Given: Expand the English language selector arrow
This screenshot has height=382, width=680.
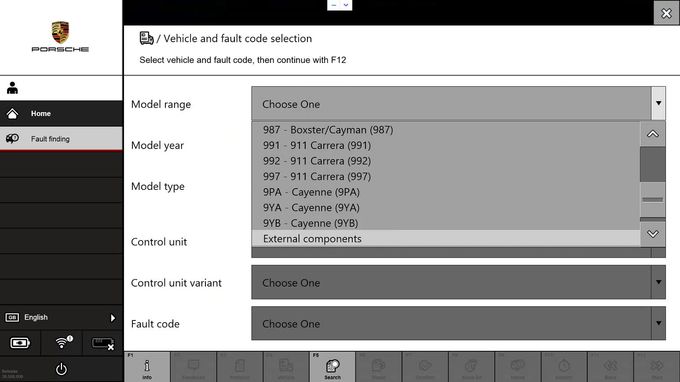Looking at the screenshot, I should pos(113,318).
